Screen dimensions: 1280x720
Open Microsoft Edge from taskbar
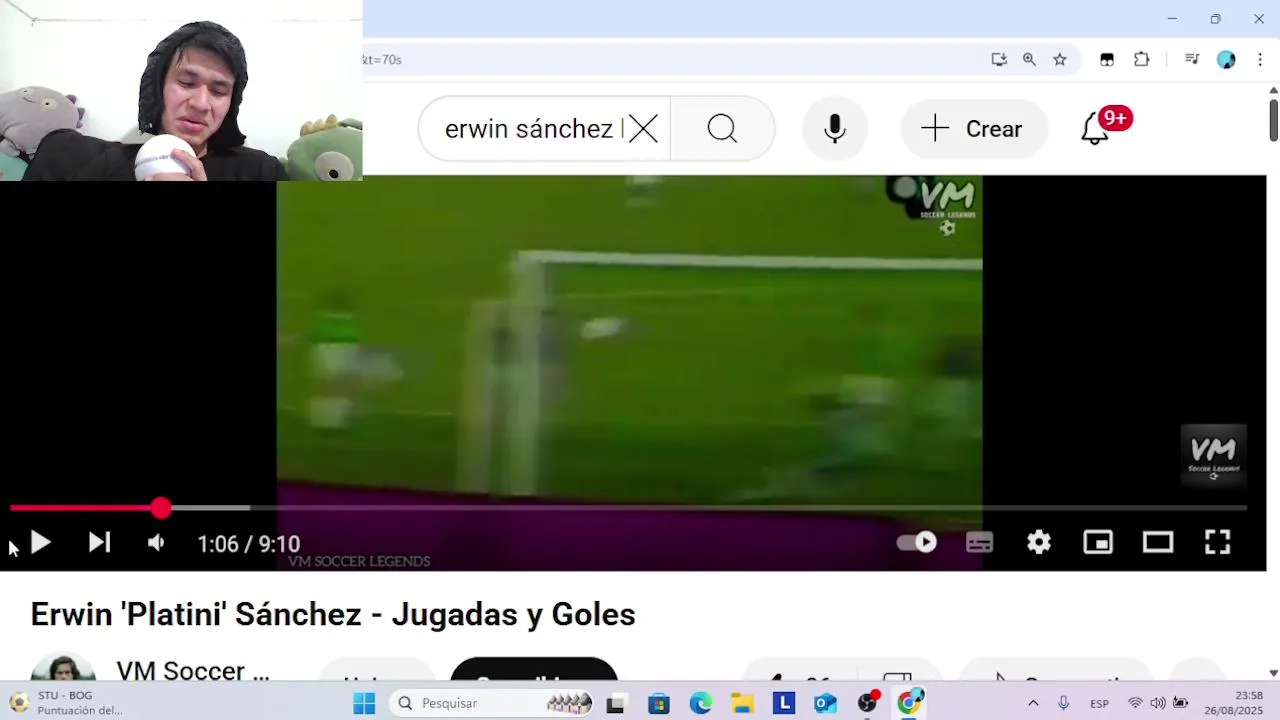(x=700, y=704)
